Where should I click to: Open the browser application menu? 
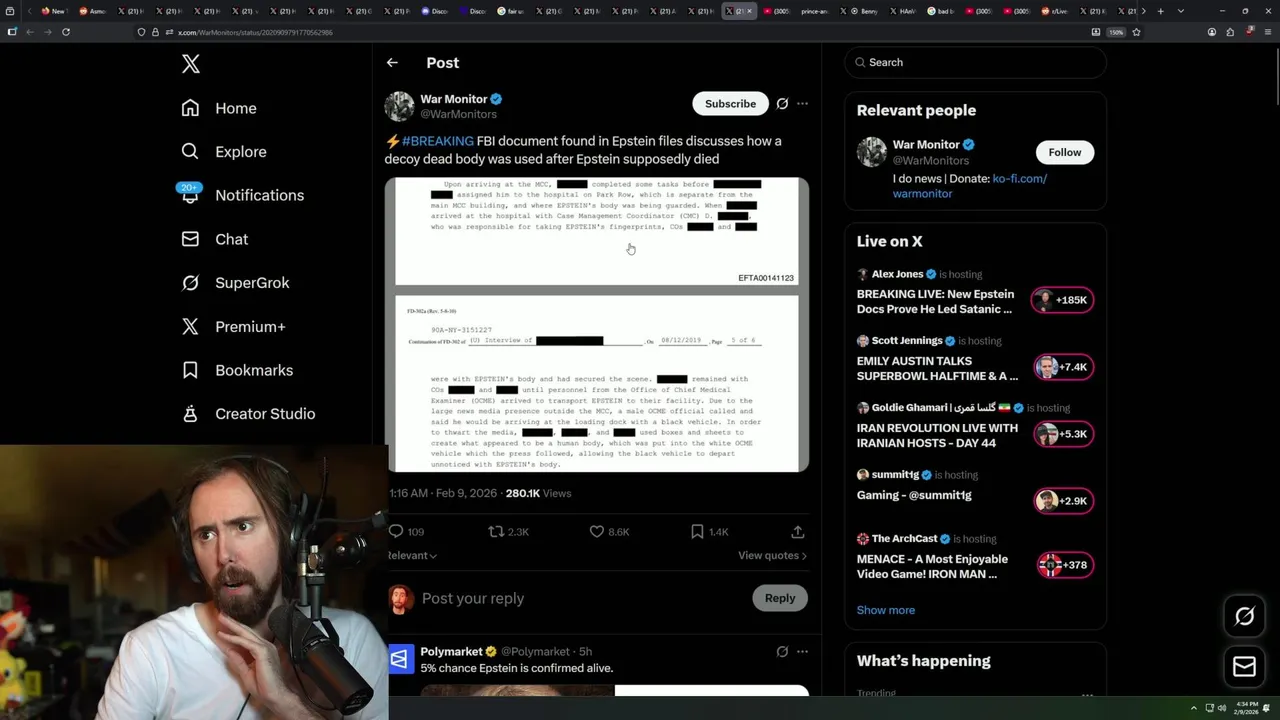1267,32
